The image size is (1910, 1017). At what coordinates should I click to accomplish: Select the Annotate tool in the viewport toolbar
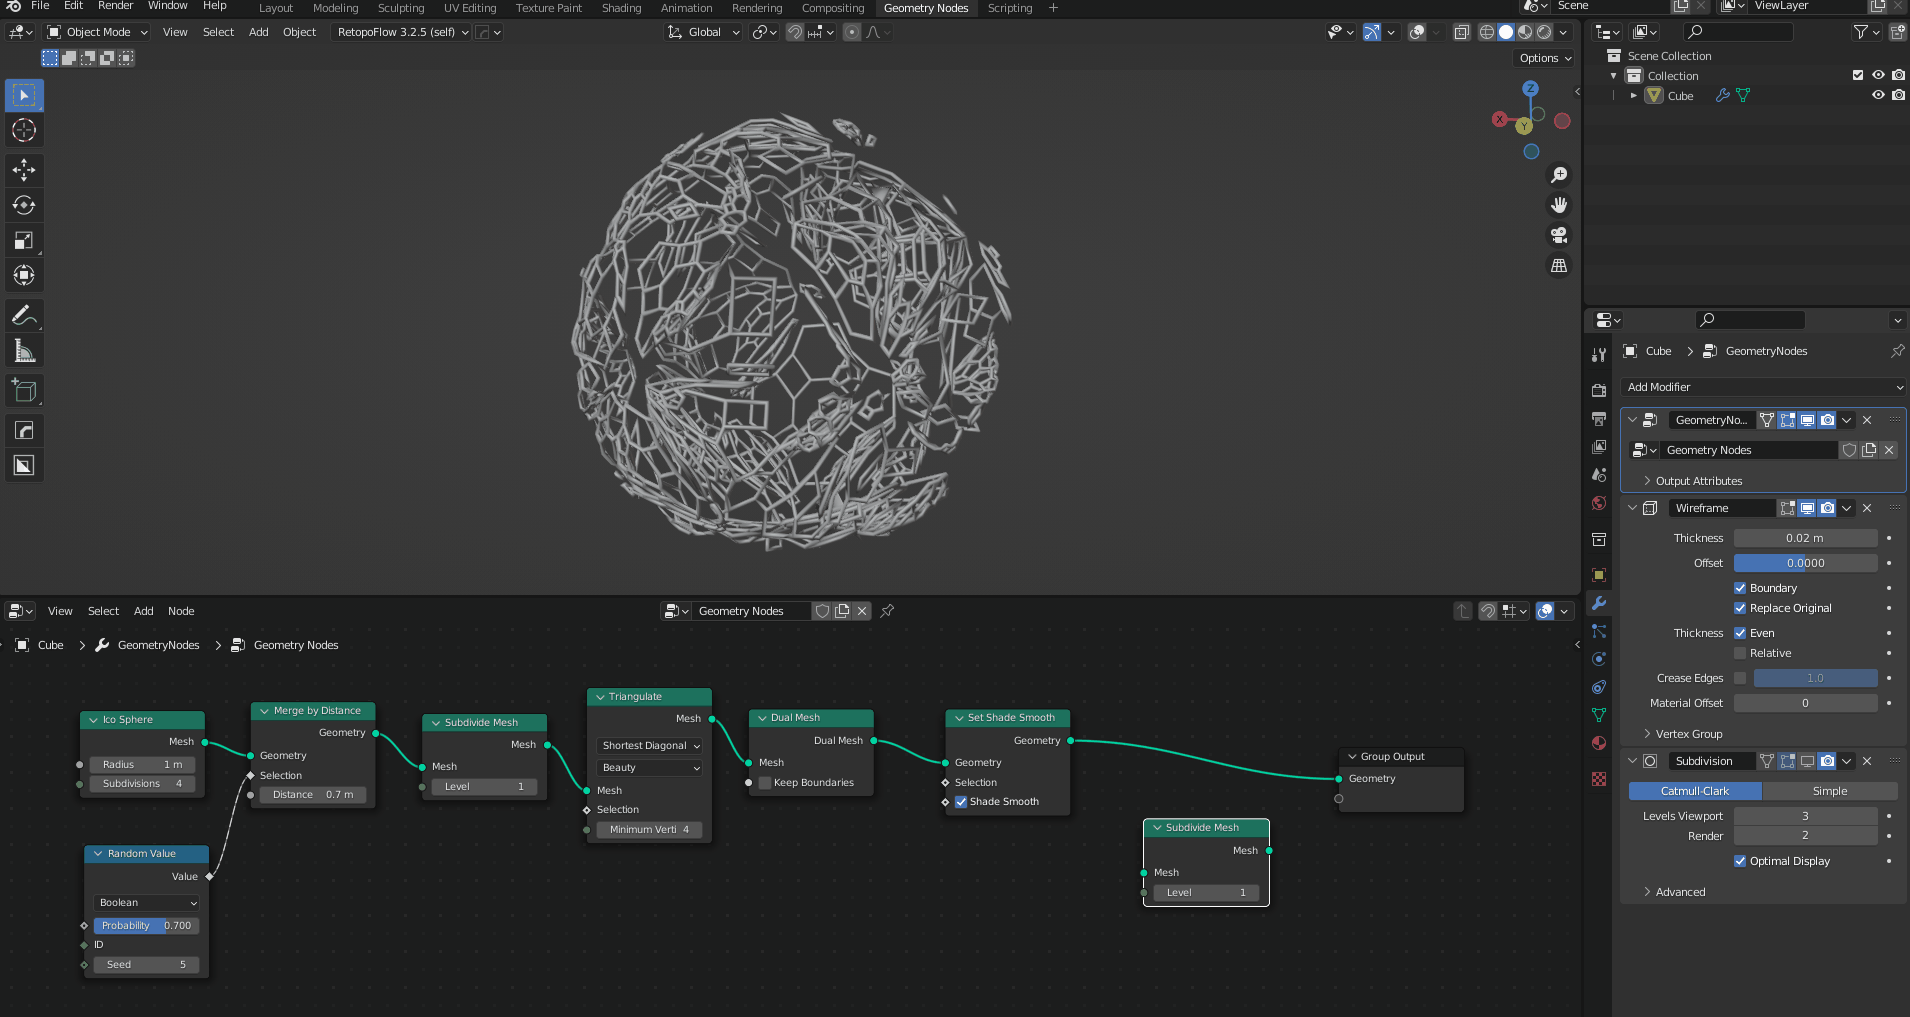pos(24,315)
